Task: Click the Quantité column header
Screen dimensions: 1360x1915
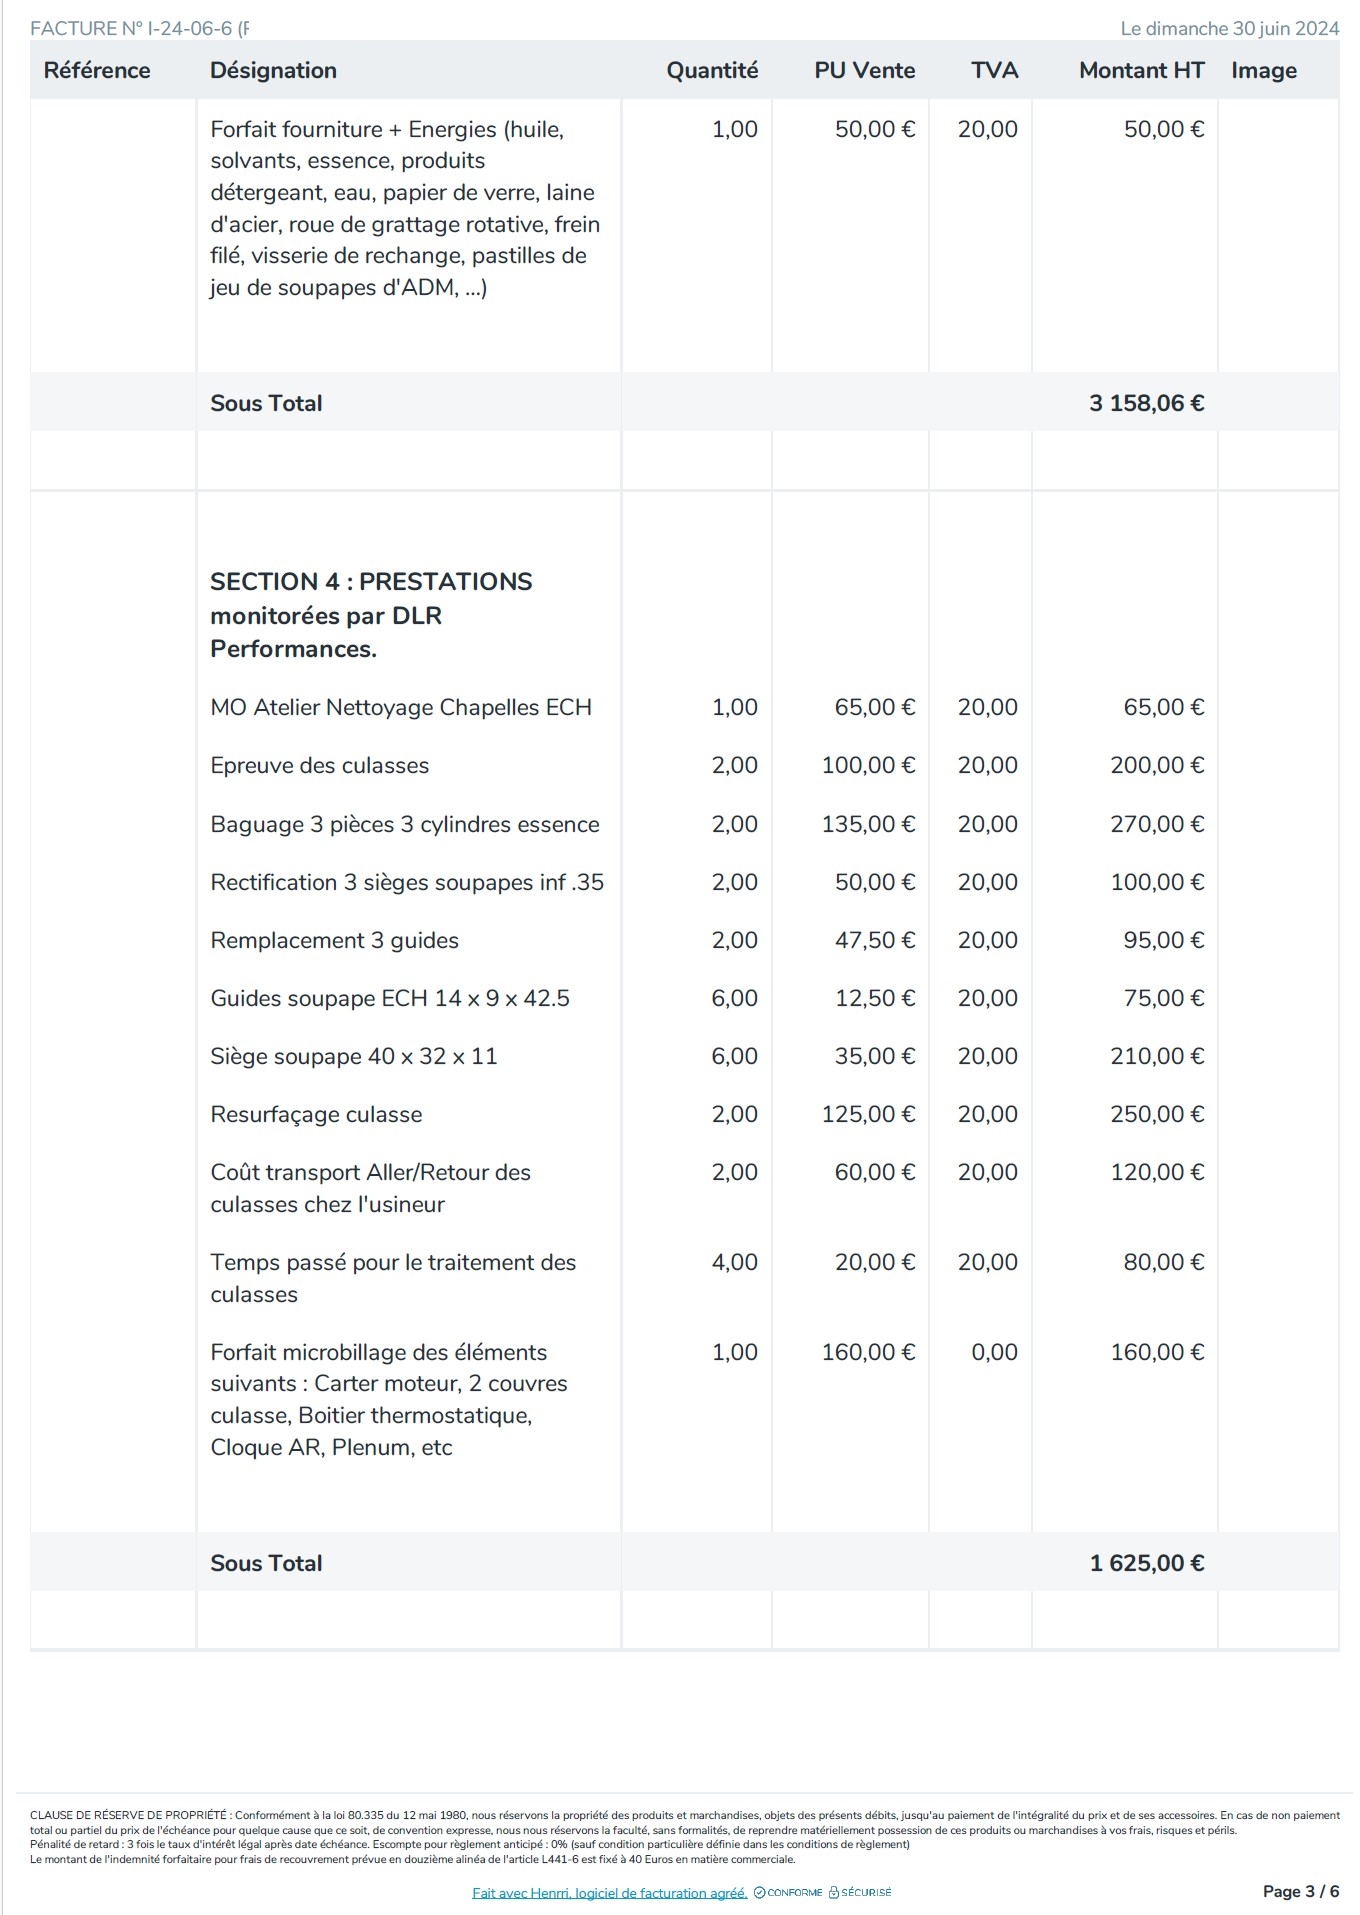Action: (x=712, y=70)
